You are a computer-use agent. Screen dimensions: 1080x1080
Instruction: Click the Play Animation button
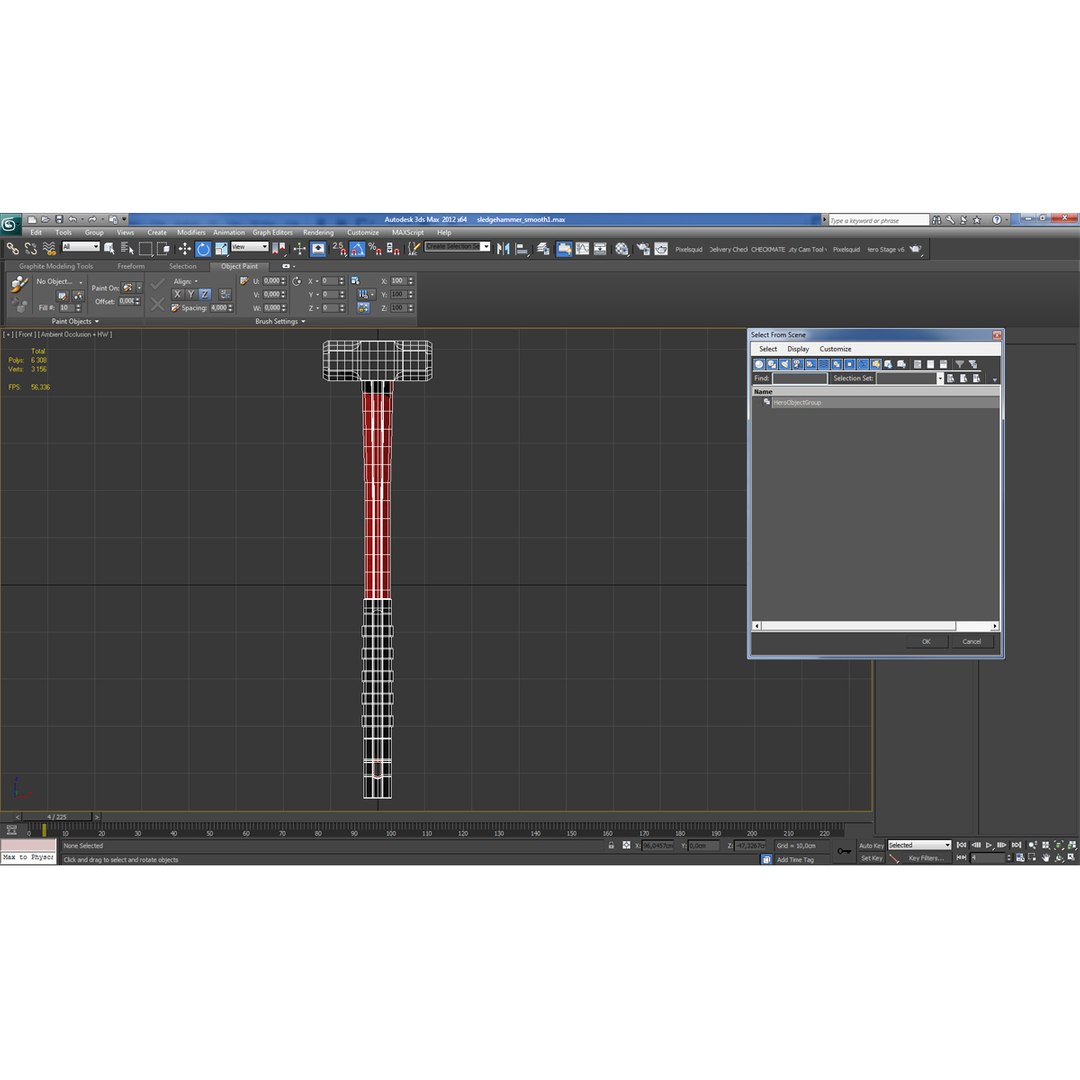pos(989,845)
